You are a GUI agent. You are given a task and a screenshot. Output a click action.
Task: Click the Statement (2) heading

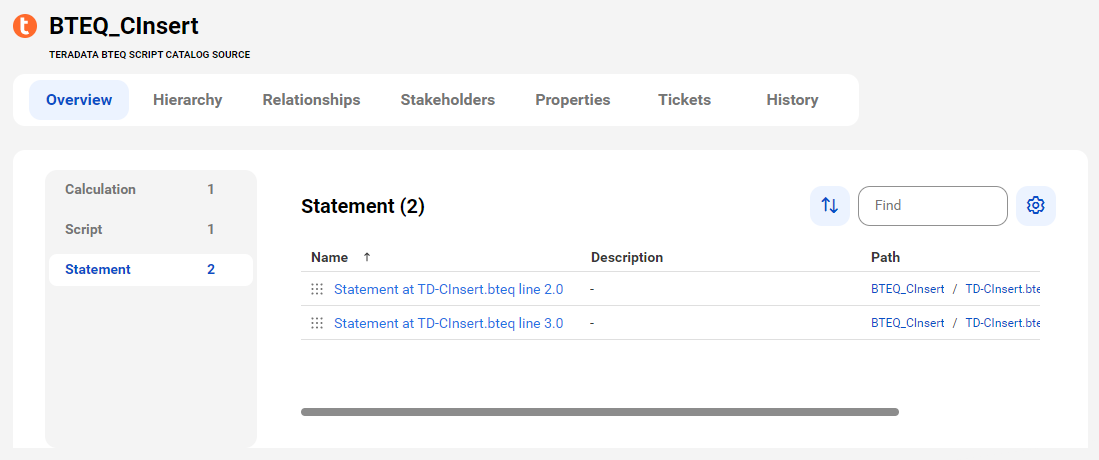click(x=363, y=206)
